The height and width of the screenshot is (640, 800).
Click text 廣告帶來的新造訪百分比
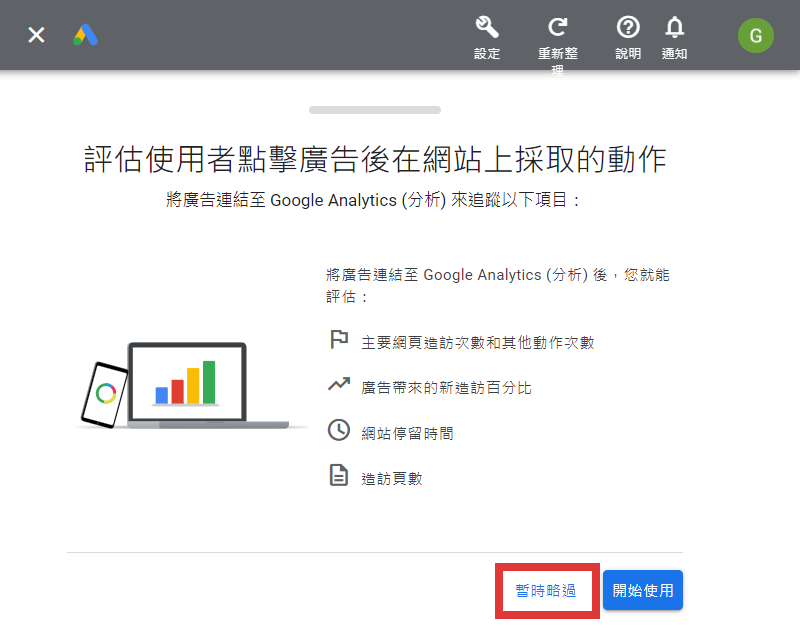click(446, 388)
